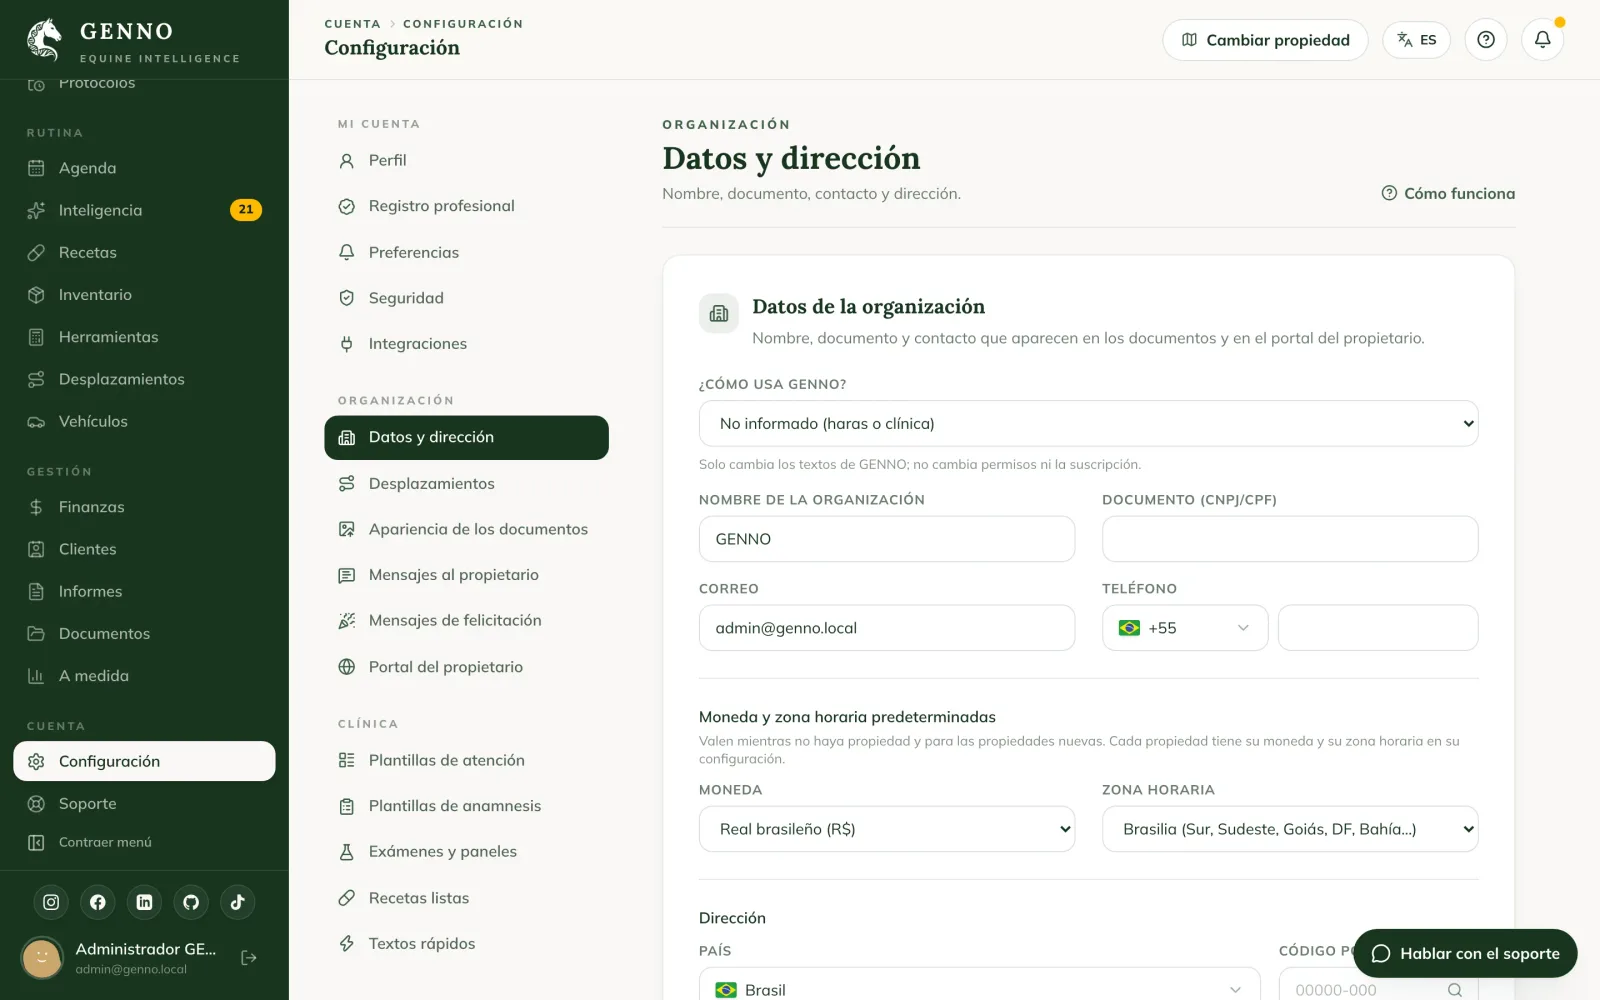Click the Cómo funciona link
1600x1000 pixels.
(x=1448, y=194)
